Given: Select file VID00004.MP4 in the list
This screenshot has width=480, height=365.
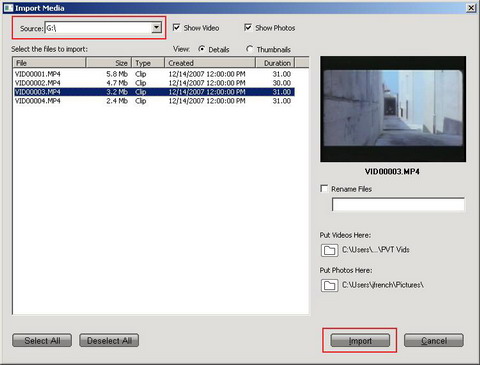Looking at the screenshot, I should 38,101.
